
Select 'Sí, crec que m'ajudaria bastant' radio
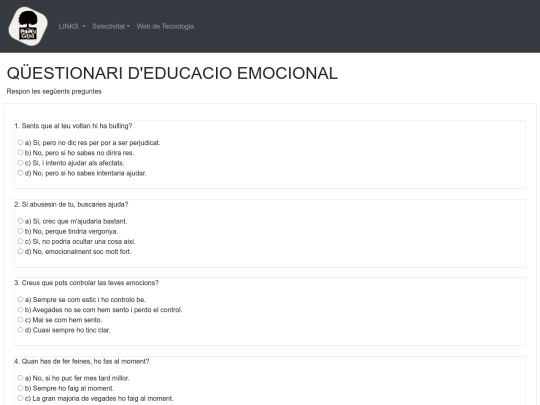tap(20, 221)
